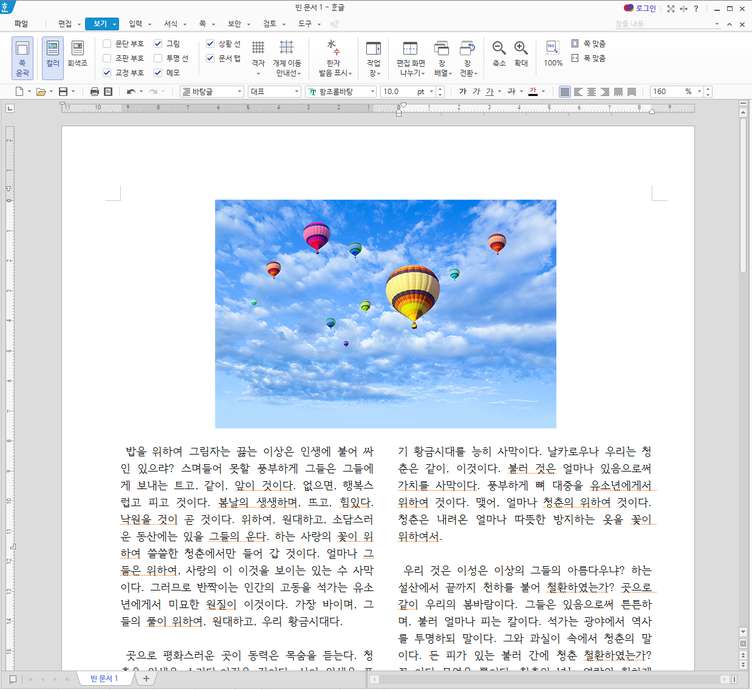Image resolution: width=752 pixels, height=690 pixels.
Task: Click the save icon in the toolbar
Action: point(63,91)
